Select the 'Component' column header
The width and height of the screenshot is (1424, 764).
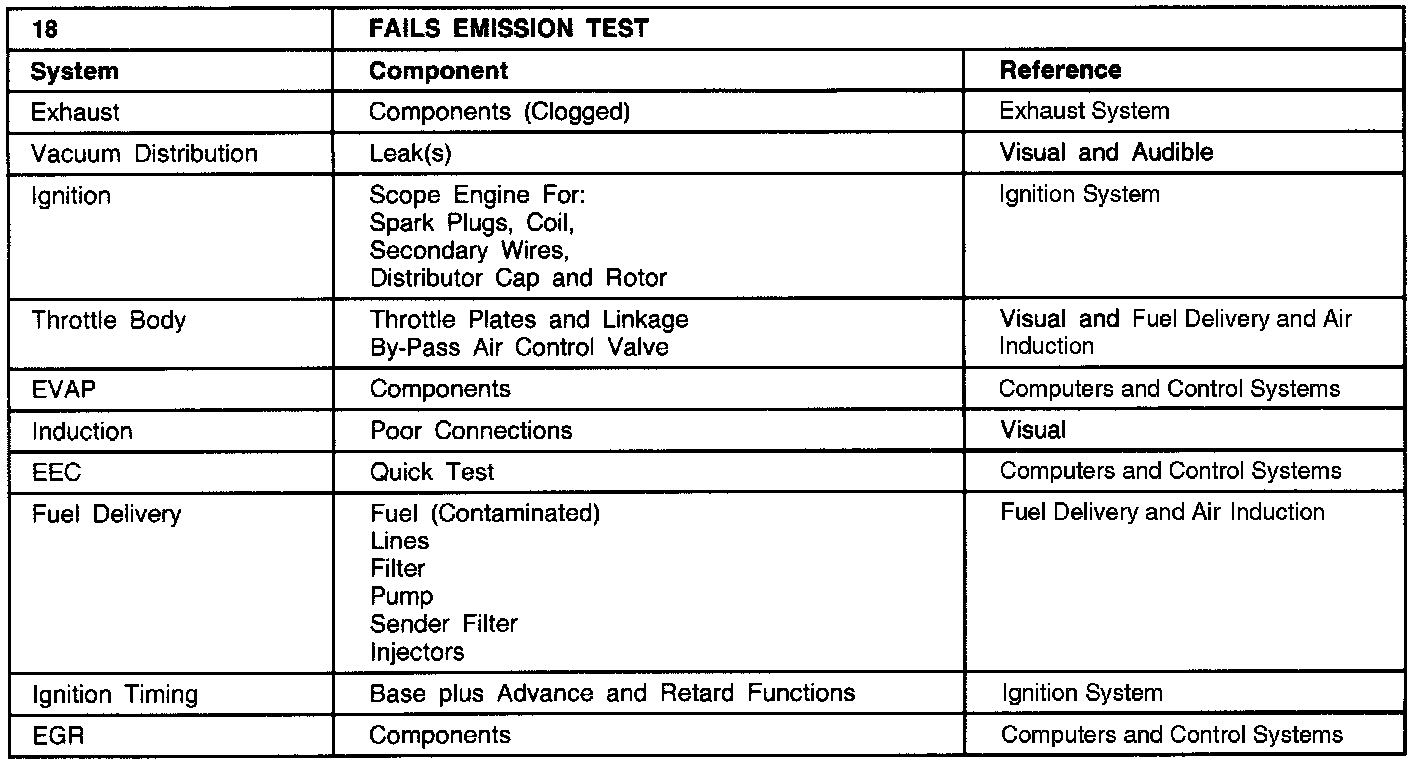[439, 71]
